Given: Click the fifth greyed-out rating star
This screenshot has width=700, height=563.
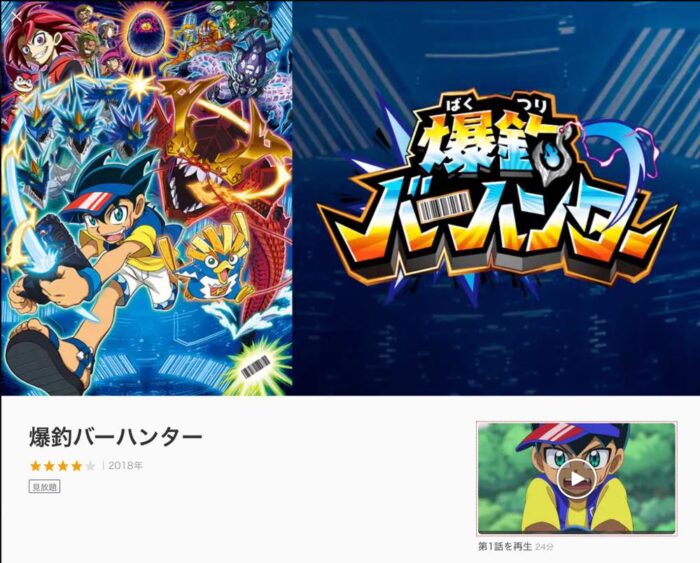Looking at the screenshot, I should tap(90, 466).
